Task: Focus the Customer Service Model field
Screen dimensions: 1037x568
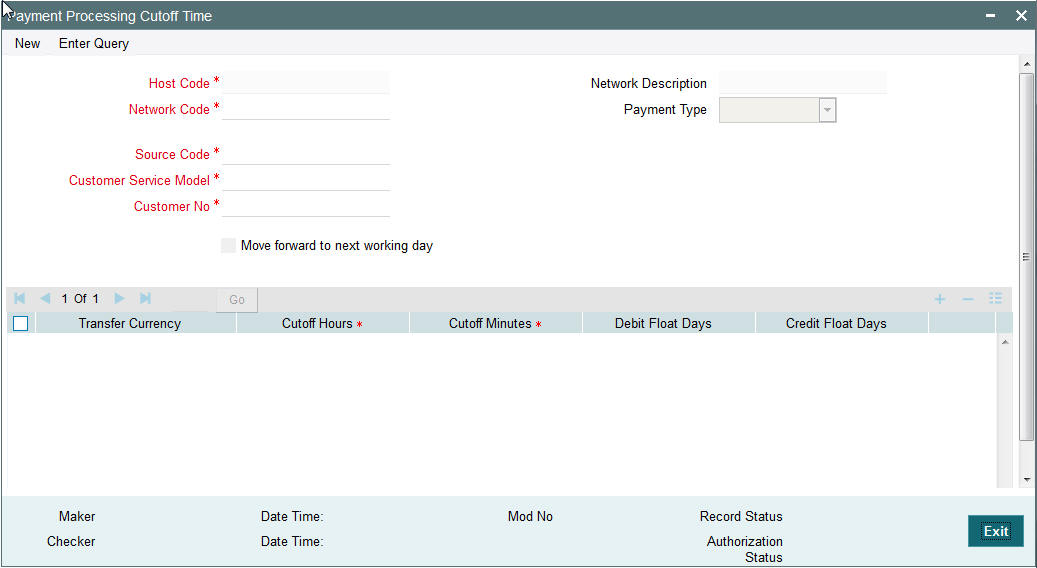Action: [306, 180]
